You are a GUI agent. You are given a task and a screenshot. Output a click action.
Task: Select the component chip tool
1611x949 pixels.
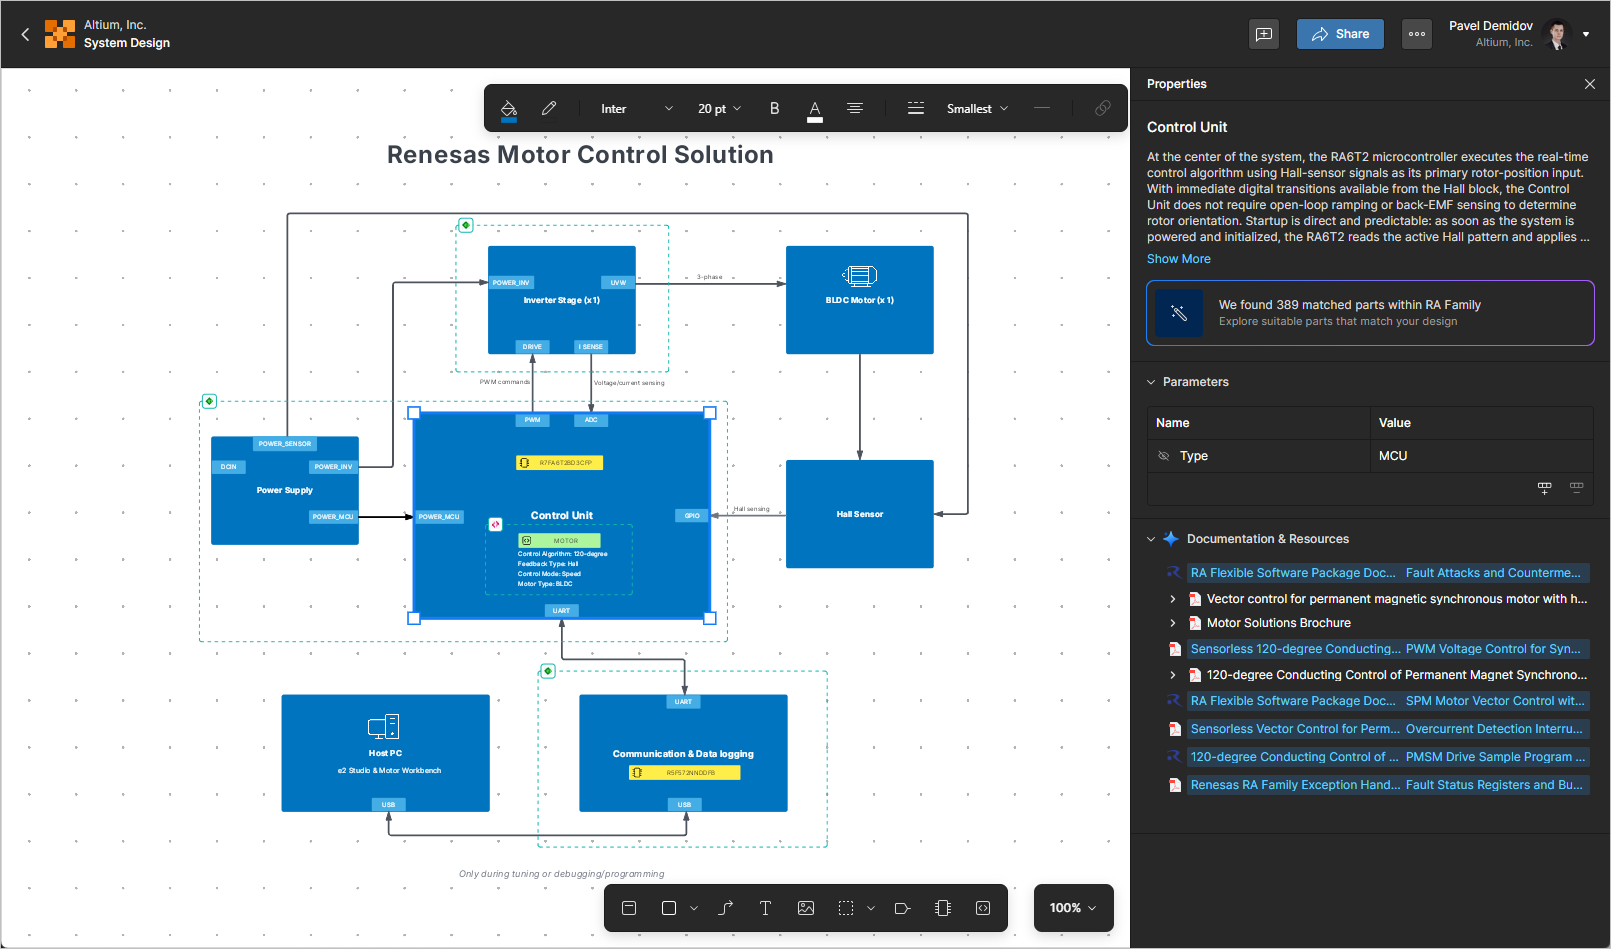point(942,908)
